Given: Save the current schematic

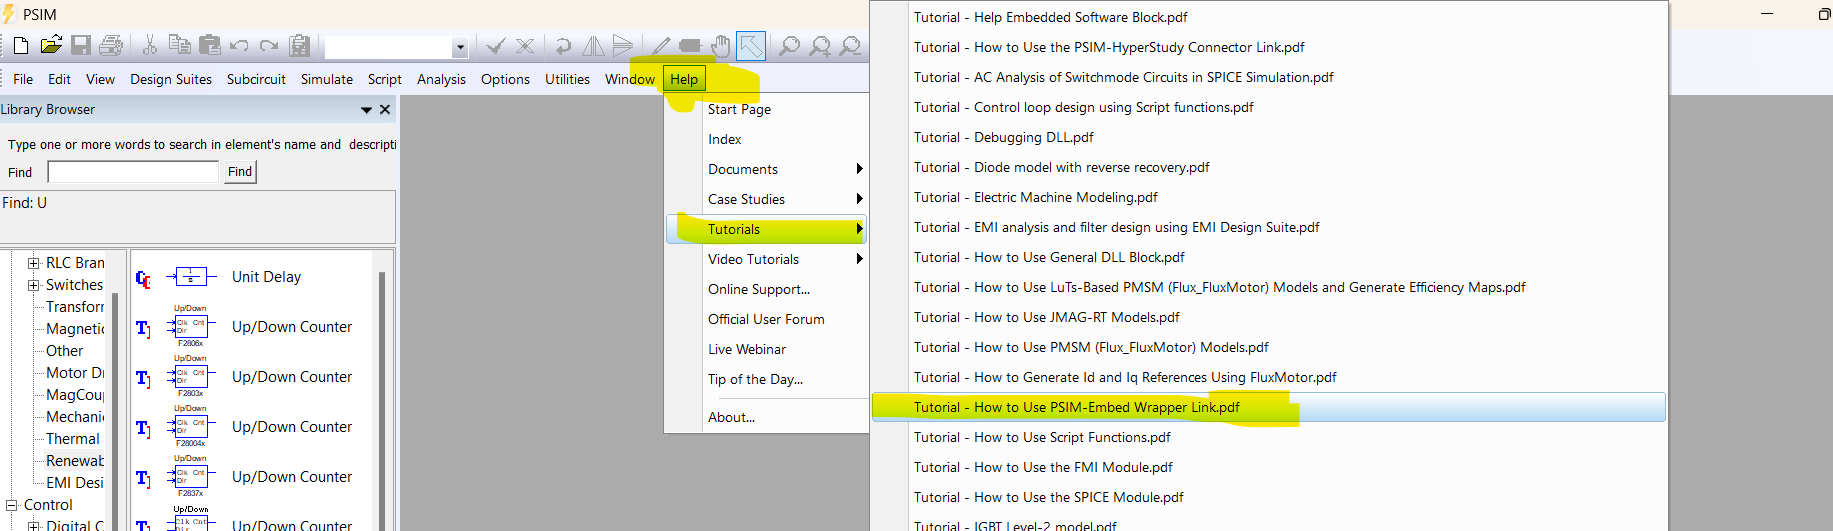Looking at the screenshot, I should point(81,45).
